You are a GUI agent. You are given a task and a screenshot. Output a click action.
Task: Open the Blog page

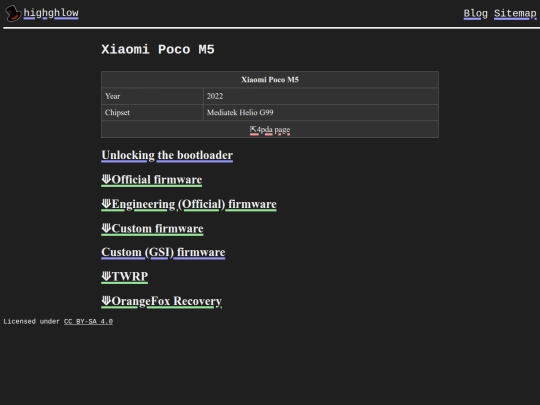475,14
